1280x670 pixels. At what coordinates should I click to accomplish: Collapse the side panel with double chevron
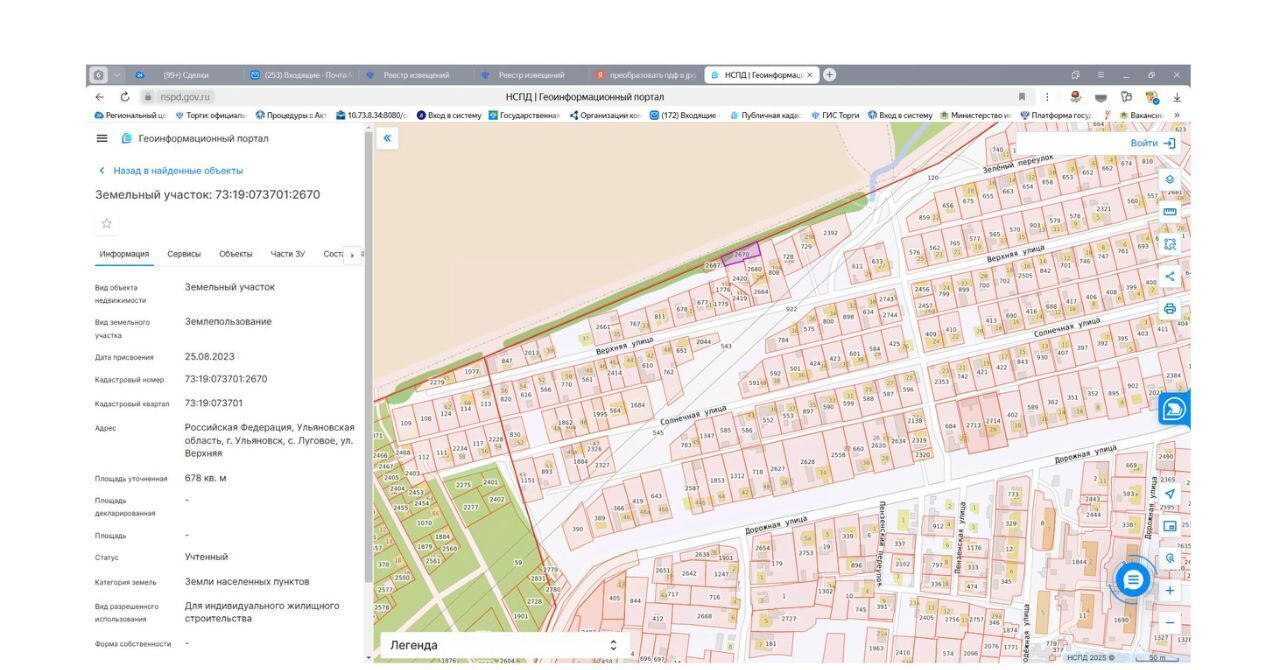[x=388, y=139]
